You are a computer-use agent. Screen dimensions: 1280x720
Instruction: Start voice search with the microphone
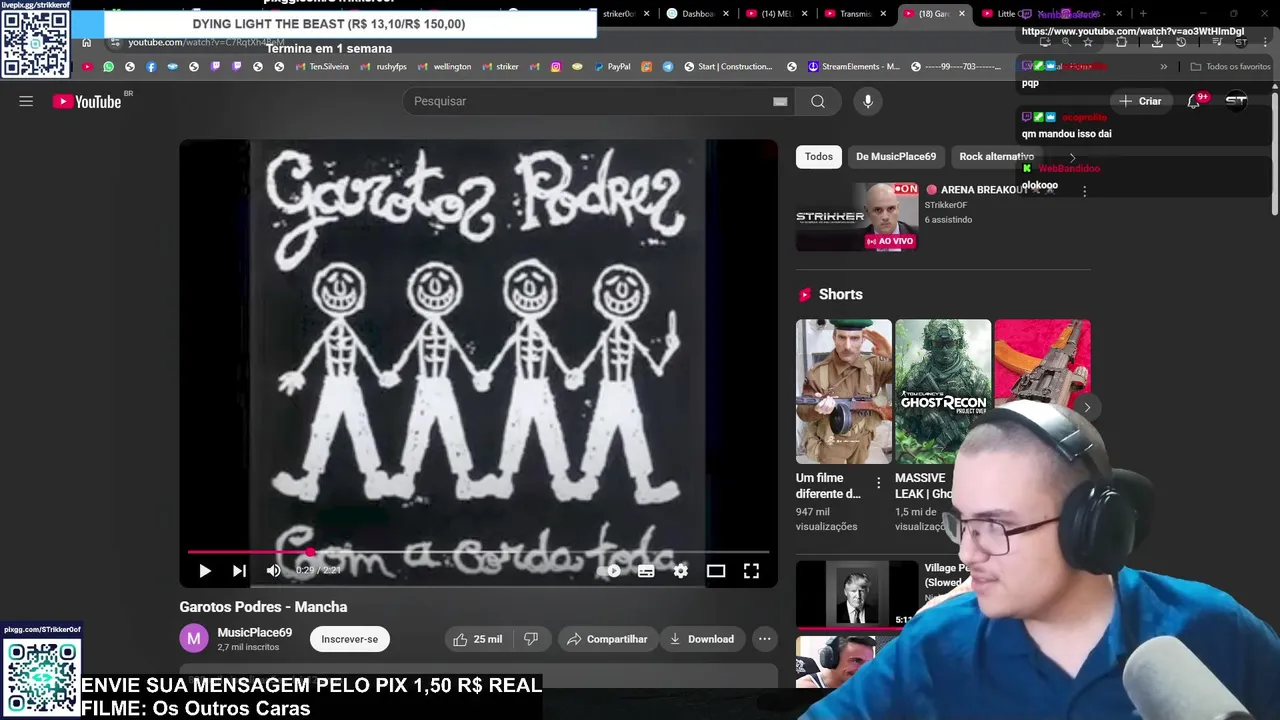[x=868, y=101]
